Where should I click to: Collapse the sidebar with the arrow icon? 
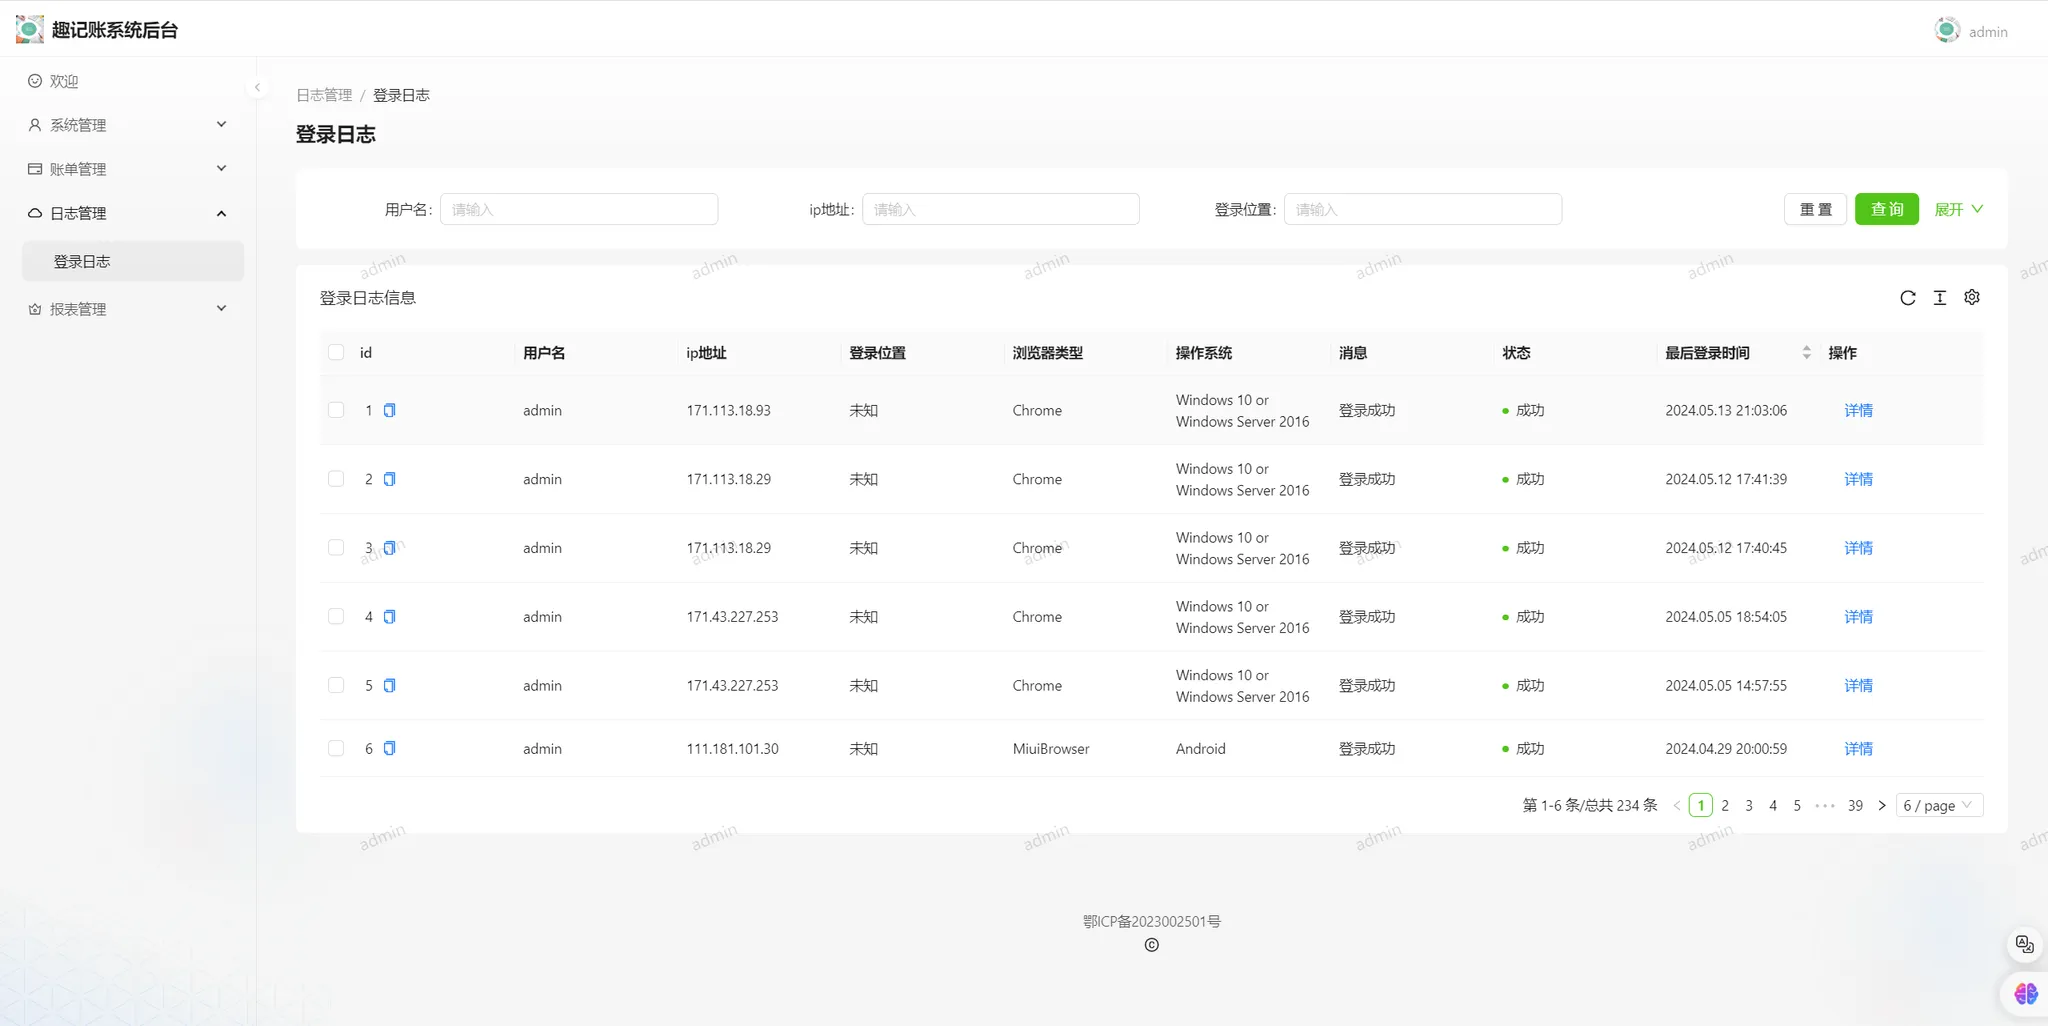(257, 88)
